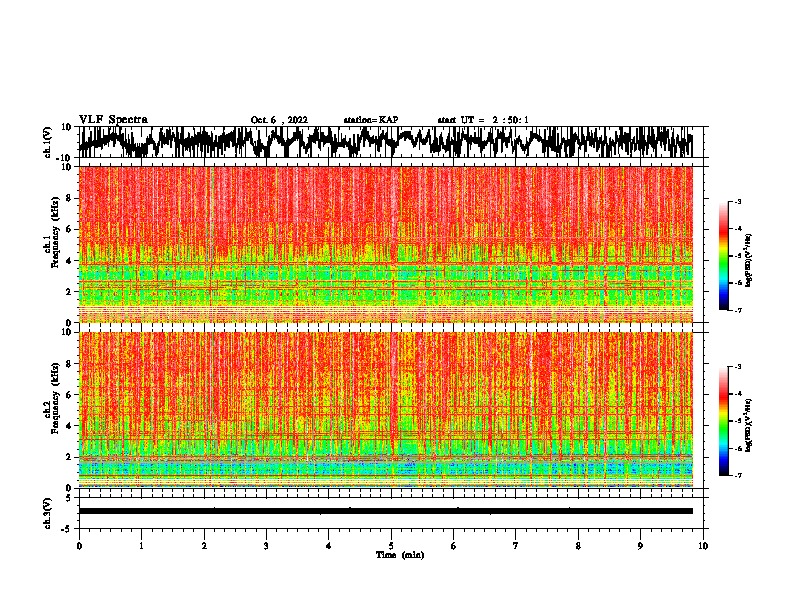Click time tick label '3'
The image size is (792, 612).
click(266, 546)
